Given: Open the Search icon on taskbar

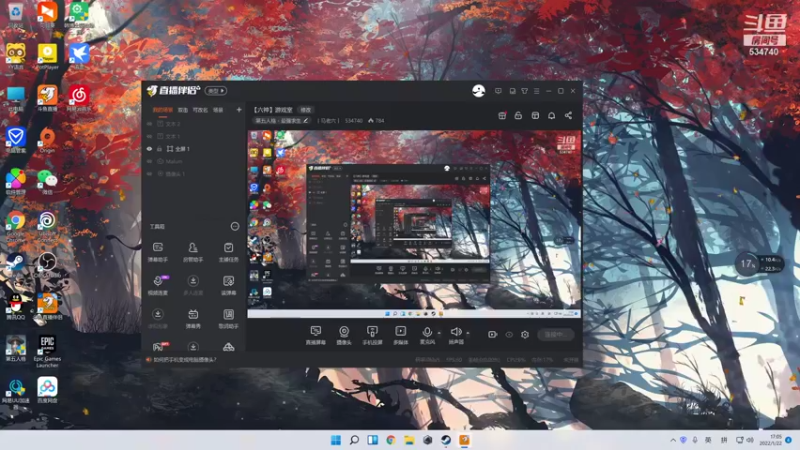Looking at the screenshot, I should pyautogui.click(x=354, y=440).
